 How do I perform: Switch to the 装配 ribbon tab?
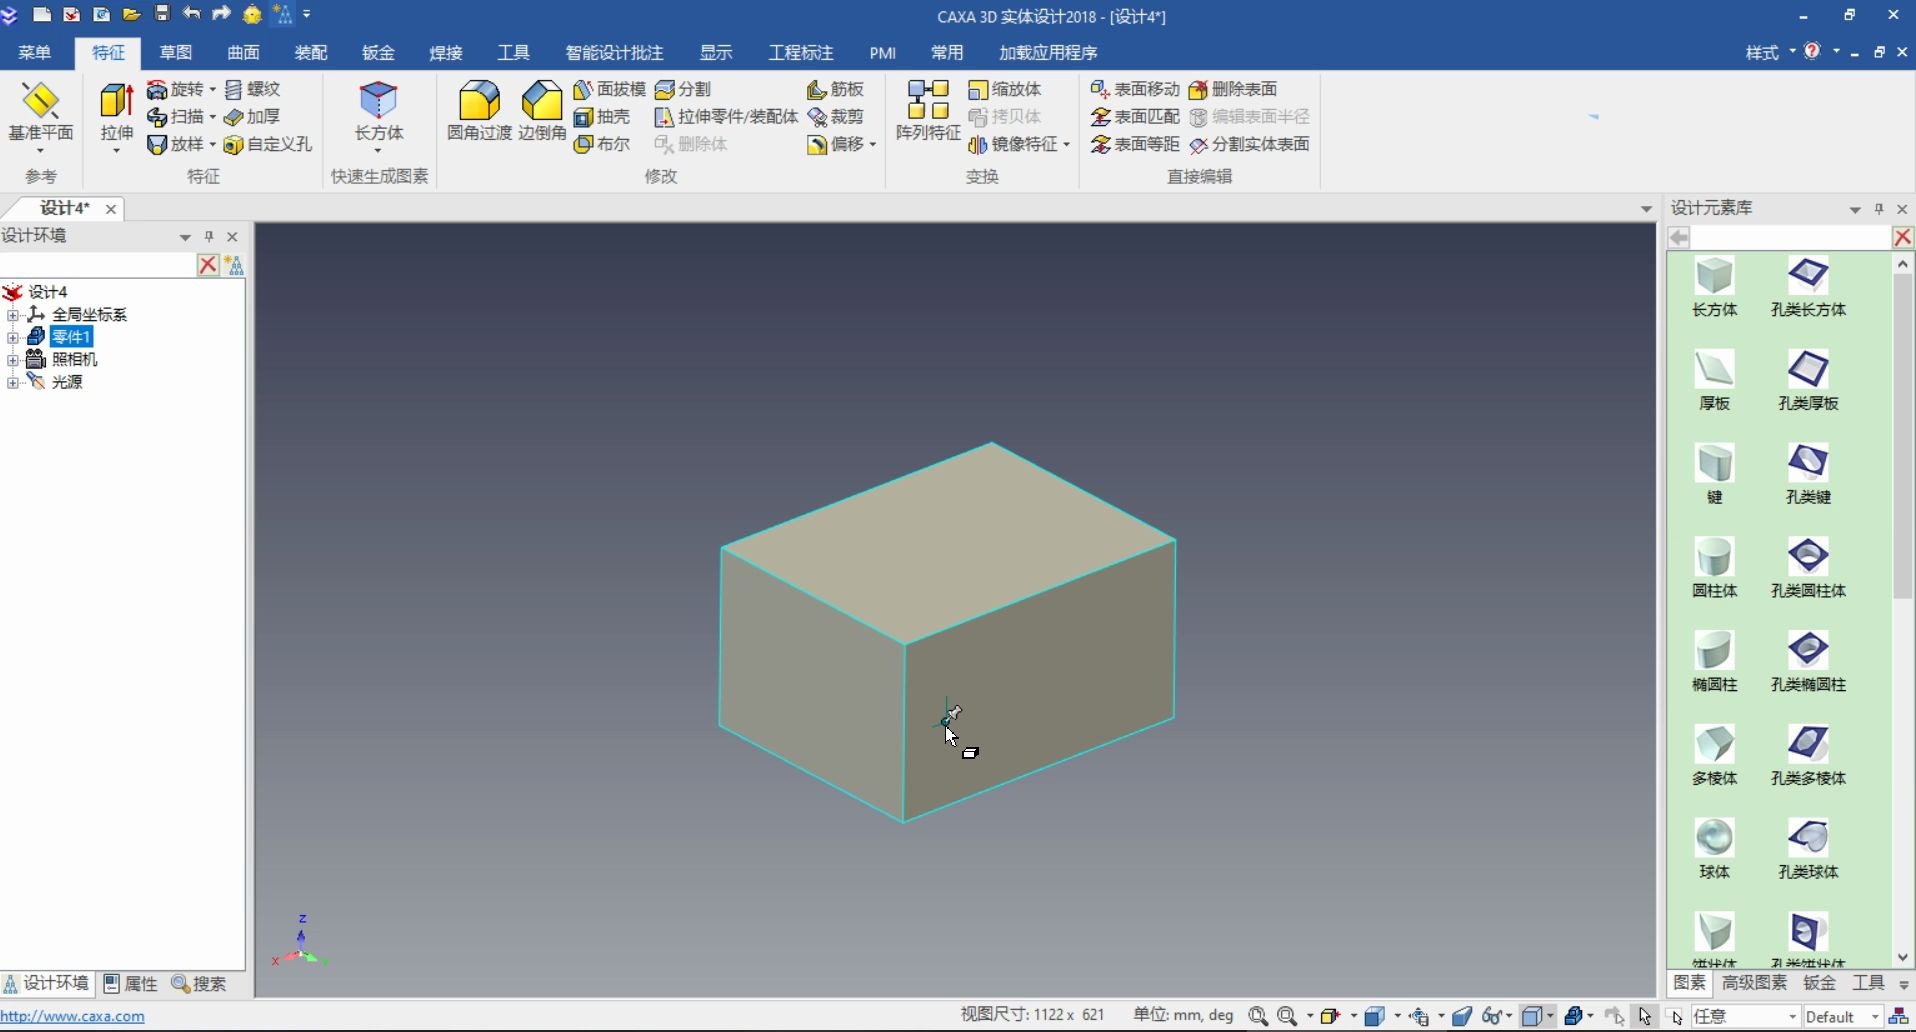click(x=311, y=52)
